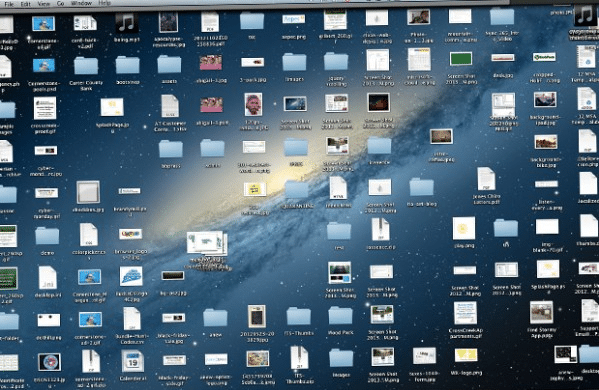Select the desktop.ini file icon
Image resolution: width=599 pixels, height=390 pixels.
point(48,278)
